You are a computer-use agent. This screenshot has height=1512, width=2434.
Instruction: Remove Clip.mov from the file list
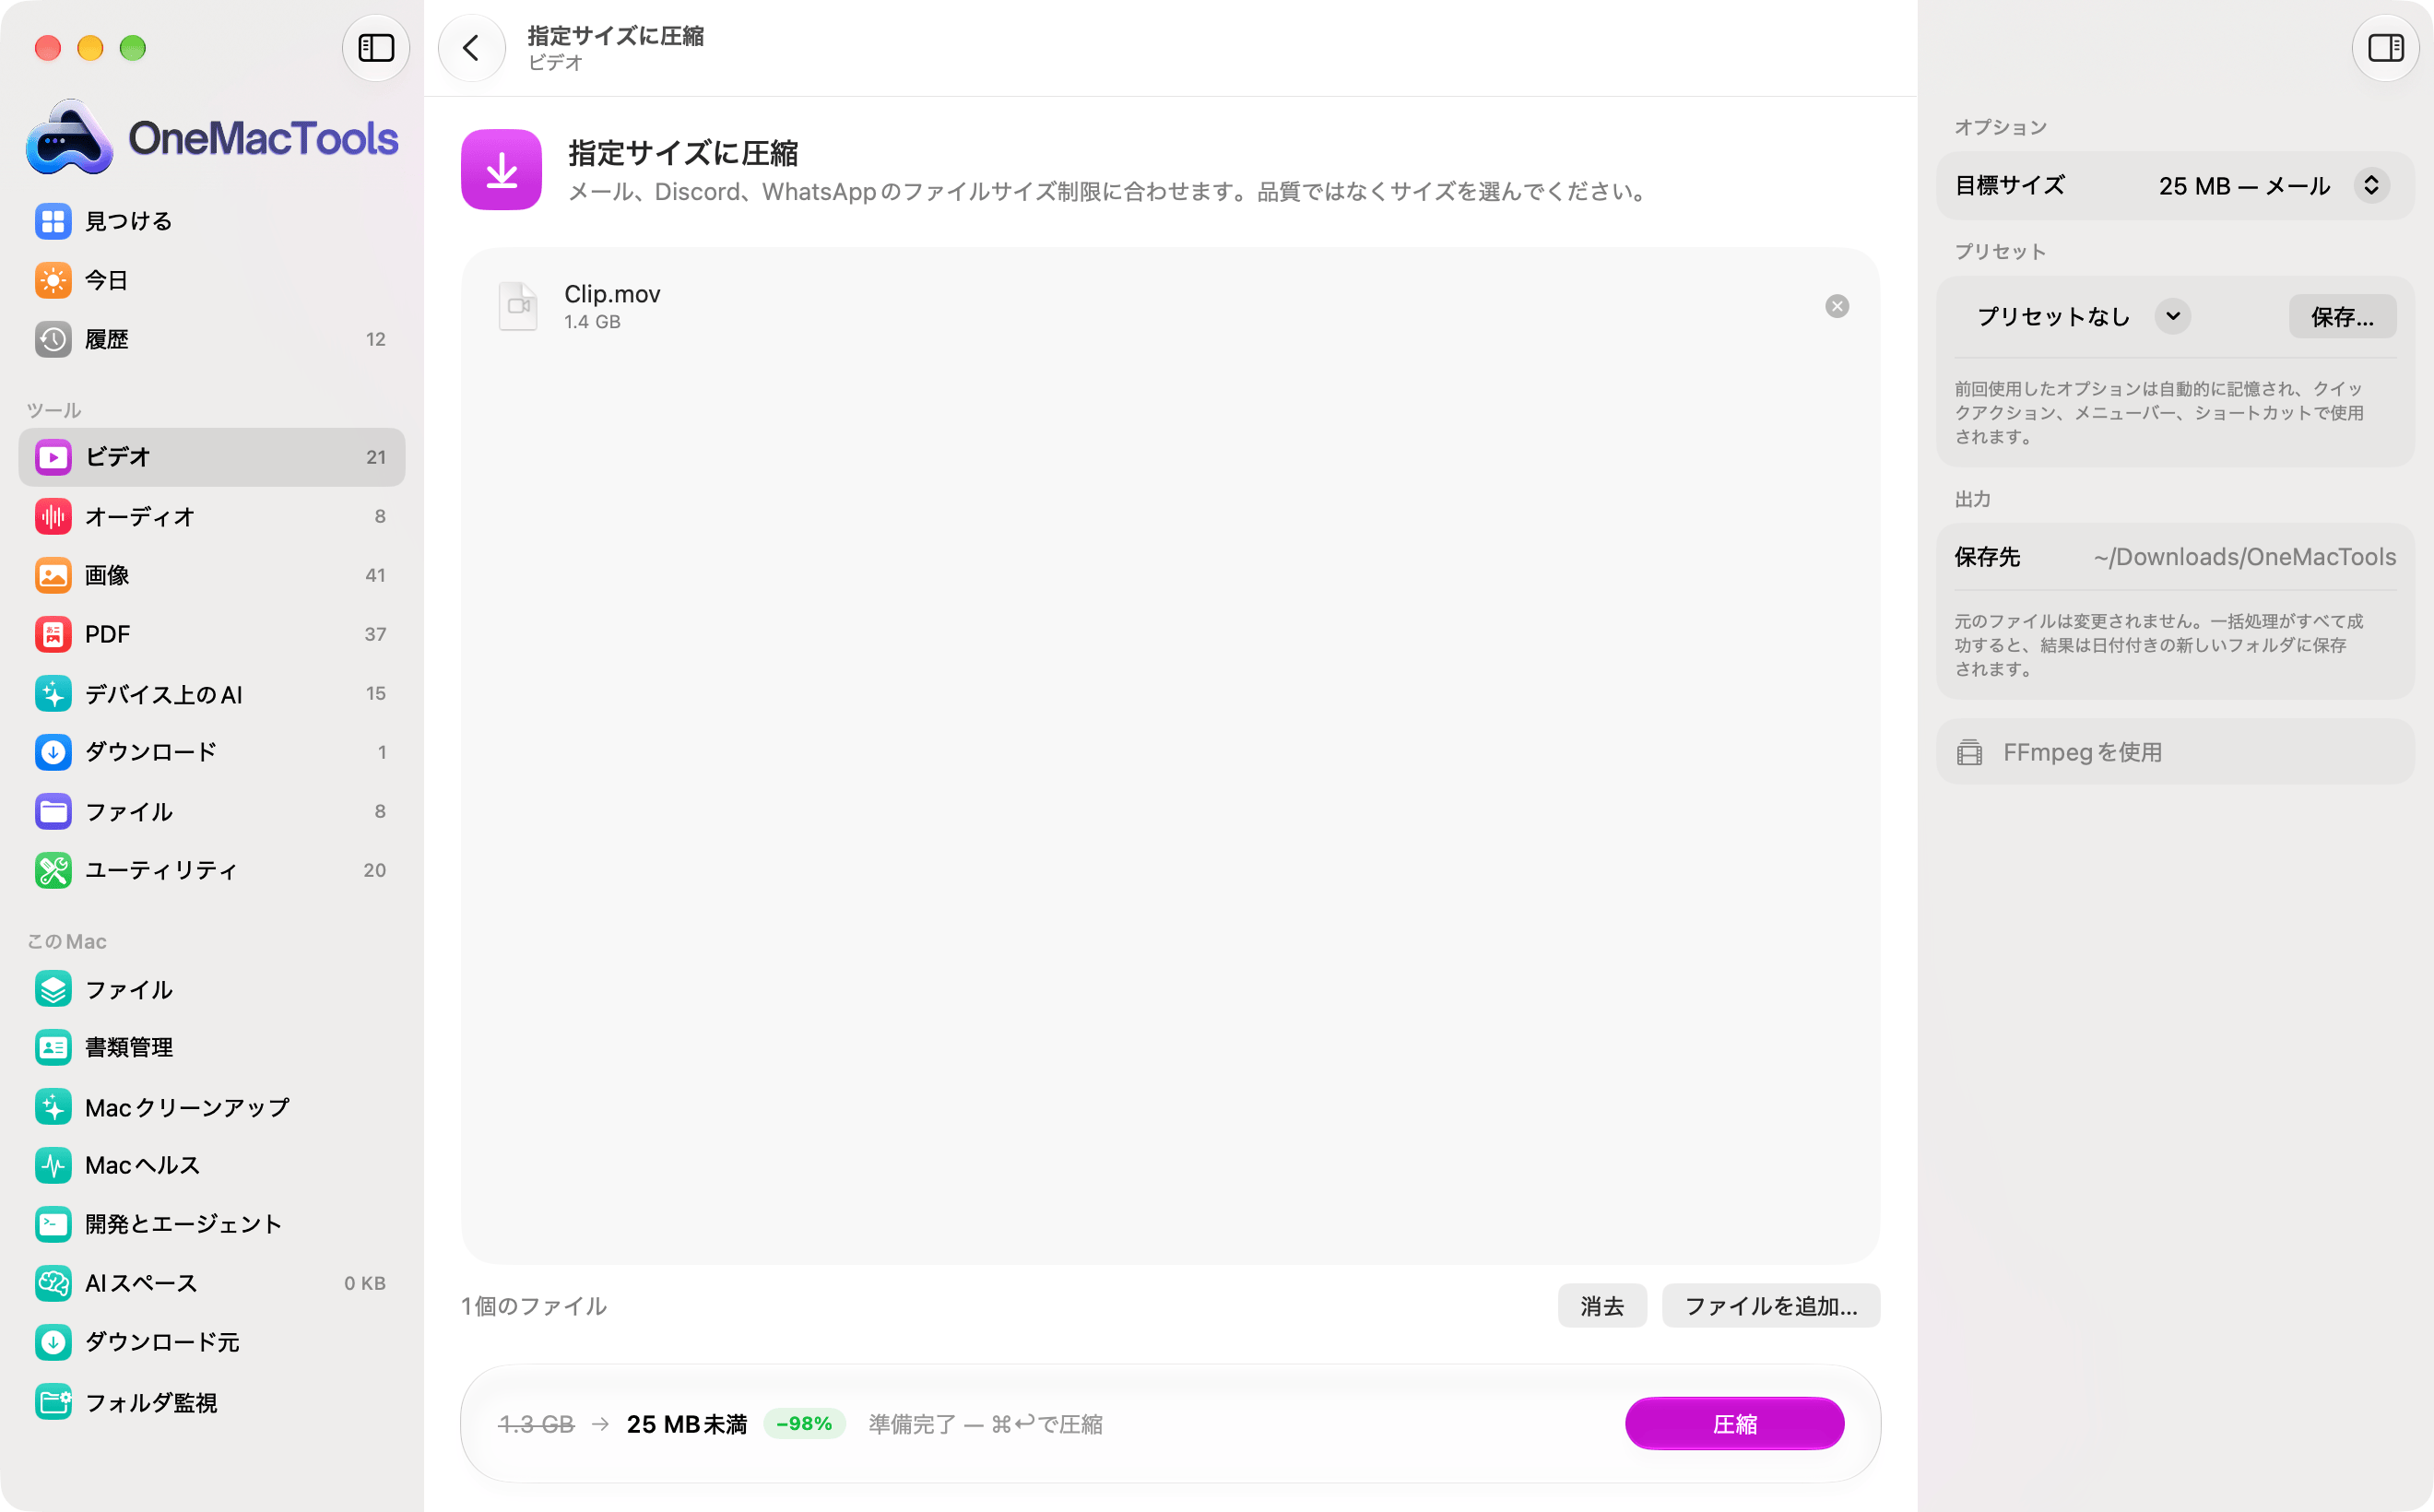point(1837,306)
